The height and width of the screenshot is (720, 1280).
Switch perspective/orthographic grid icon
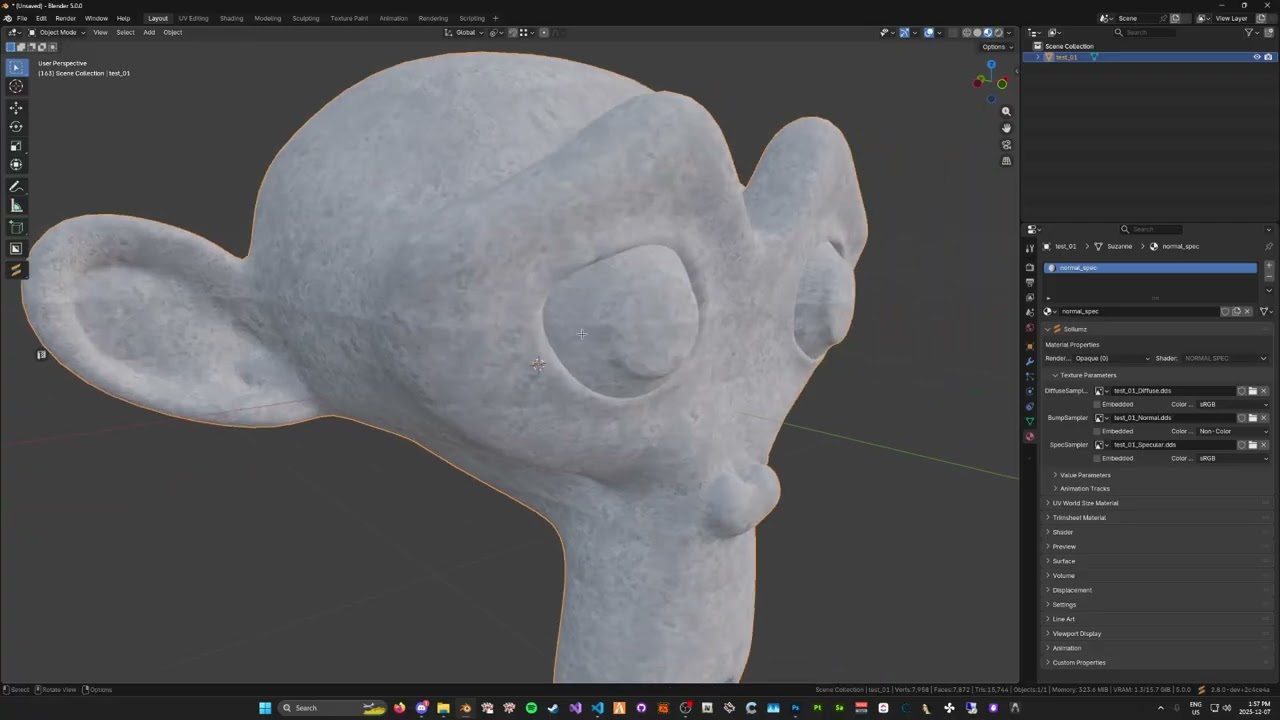(x=1006, y=161)
